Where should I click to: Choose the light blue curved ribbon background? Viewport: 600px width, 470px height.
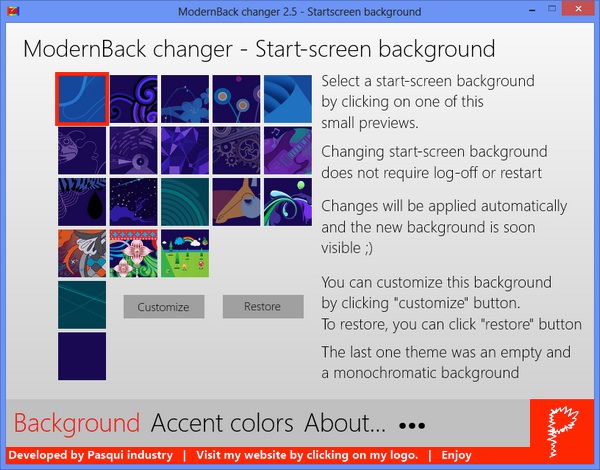tap(288, 99)
